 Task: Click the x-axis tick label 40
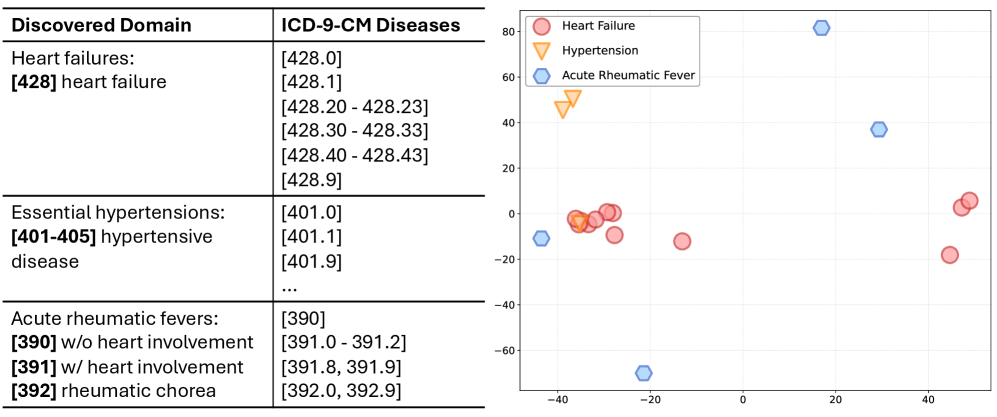point(928,399)
